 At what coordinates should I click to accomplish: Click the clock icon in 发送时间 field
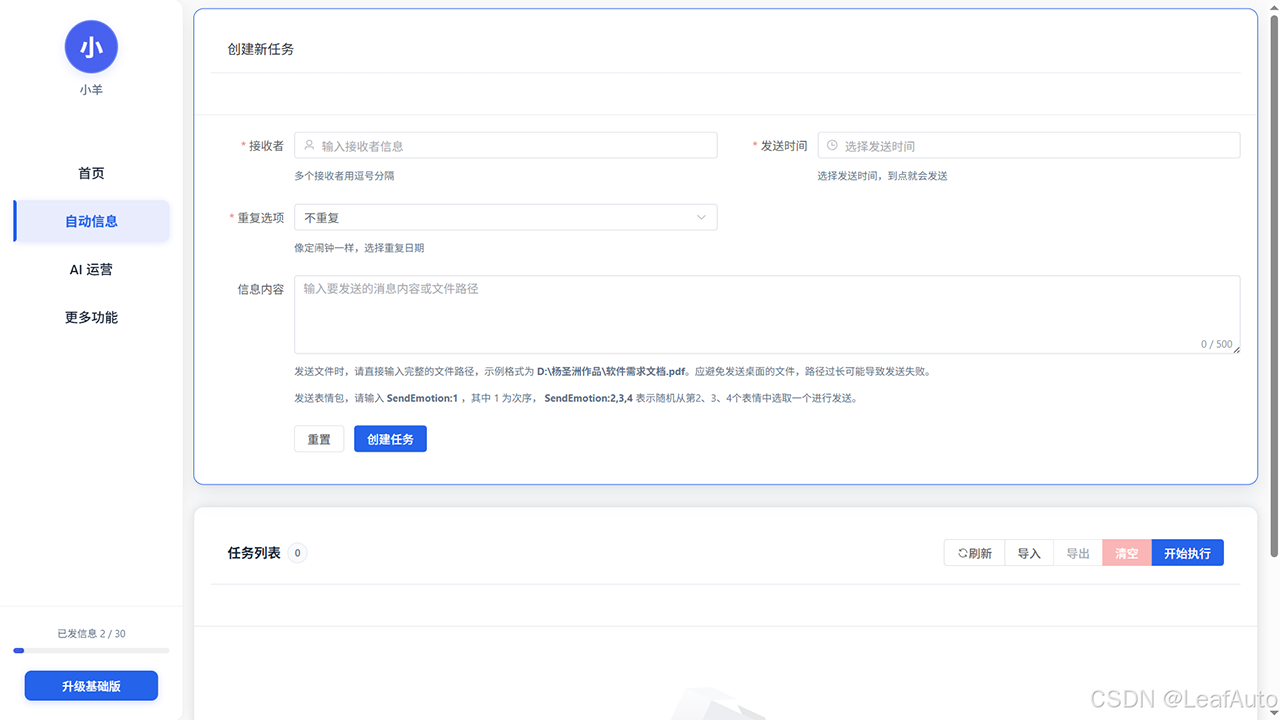[831, 145]
